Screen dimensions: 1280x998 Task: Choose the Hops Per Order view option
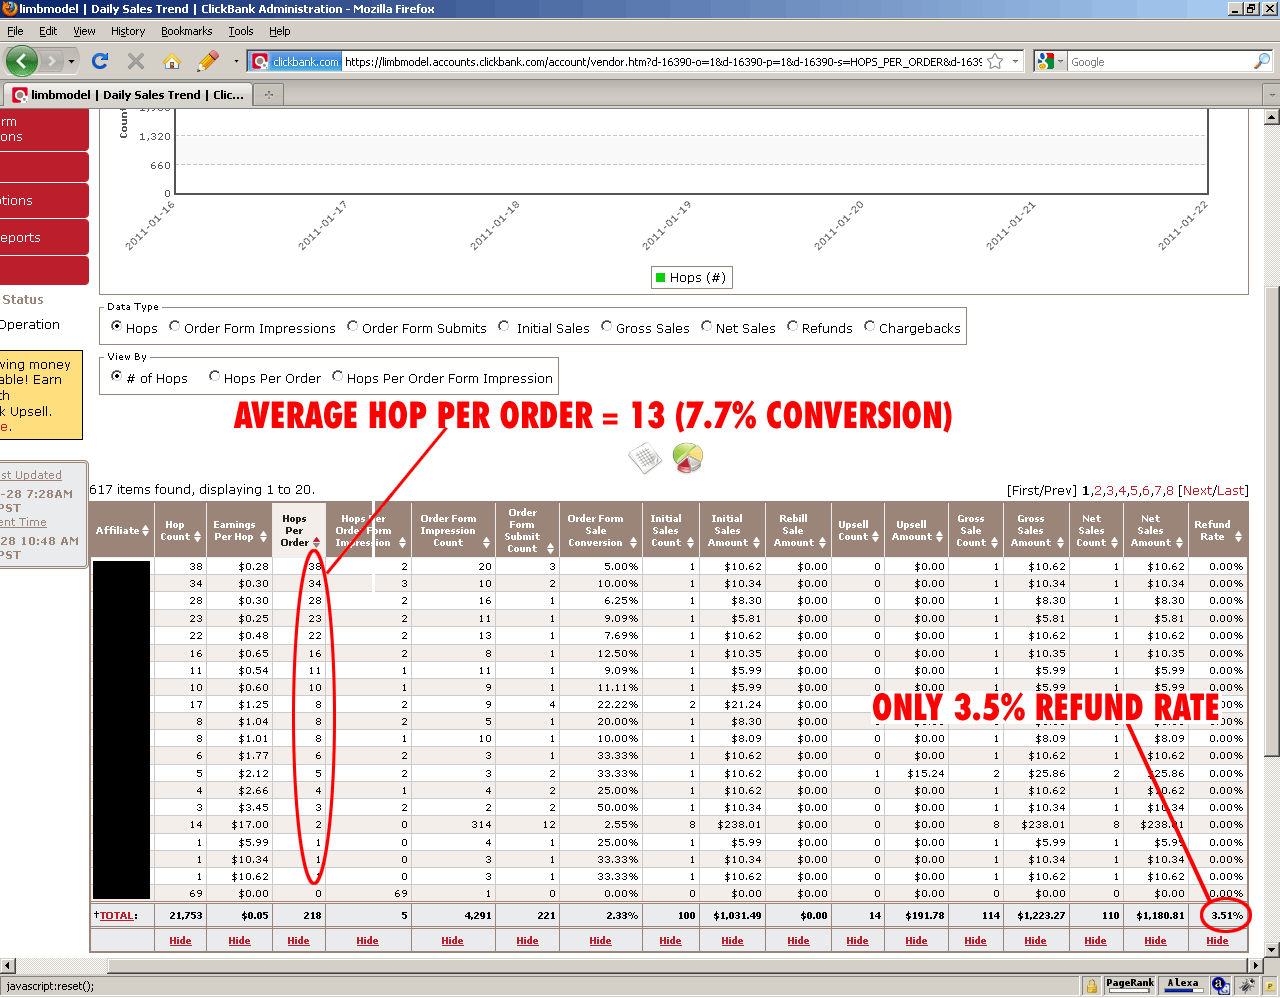[214, 377]
